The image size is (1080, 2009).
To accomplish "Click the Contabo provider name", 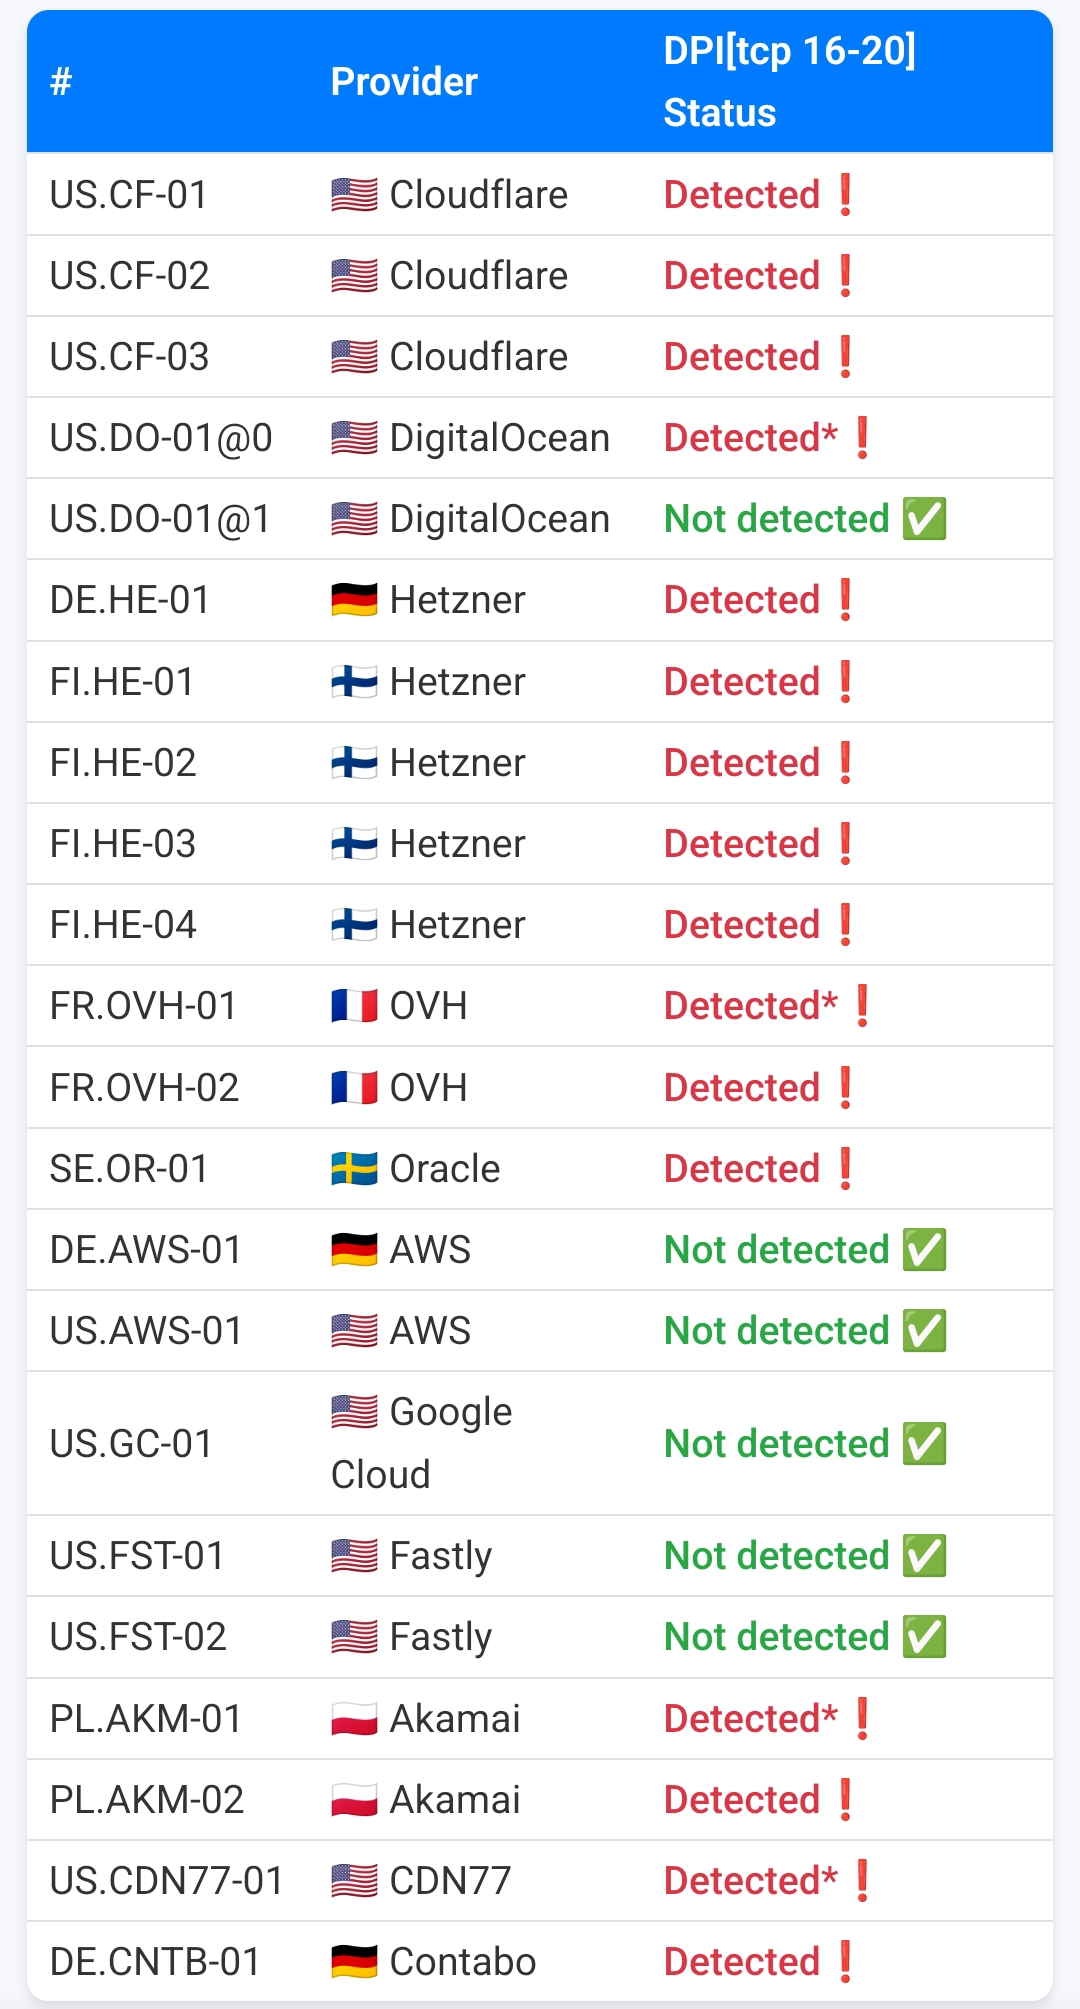I will click(x=462, y=1962).
